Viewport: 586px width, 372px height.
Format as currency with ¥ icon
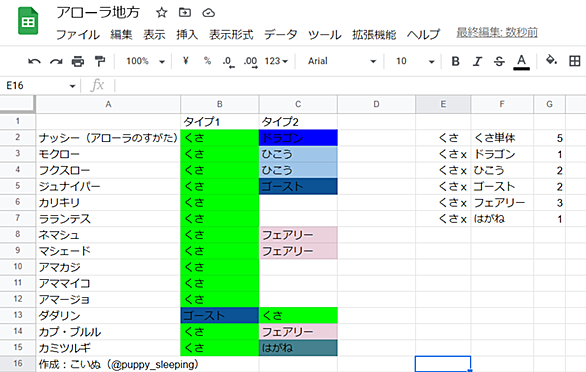point(185,61)
